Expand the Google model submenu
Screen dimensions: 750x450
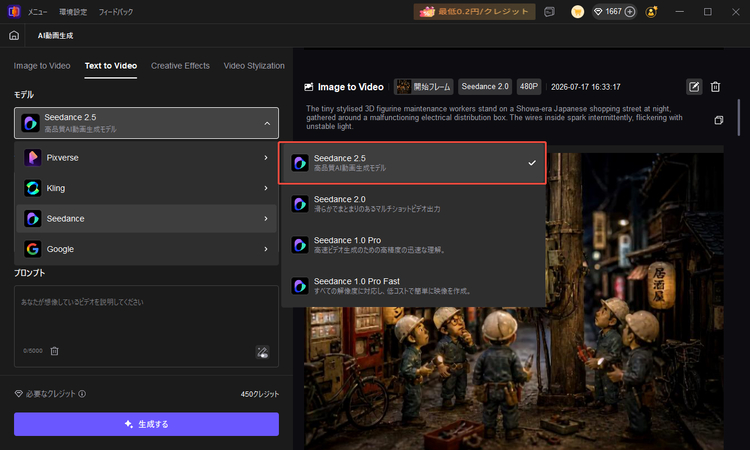click(146, 249)
